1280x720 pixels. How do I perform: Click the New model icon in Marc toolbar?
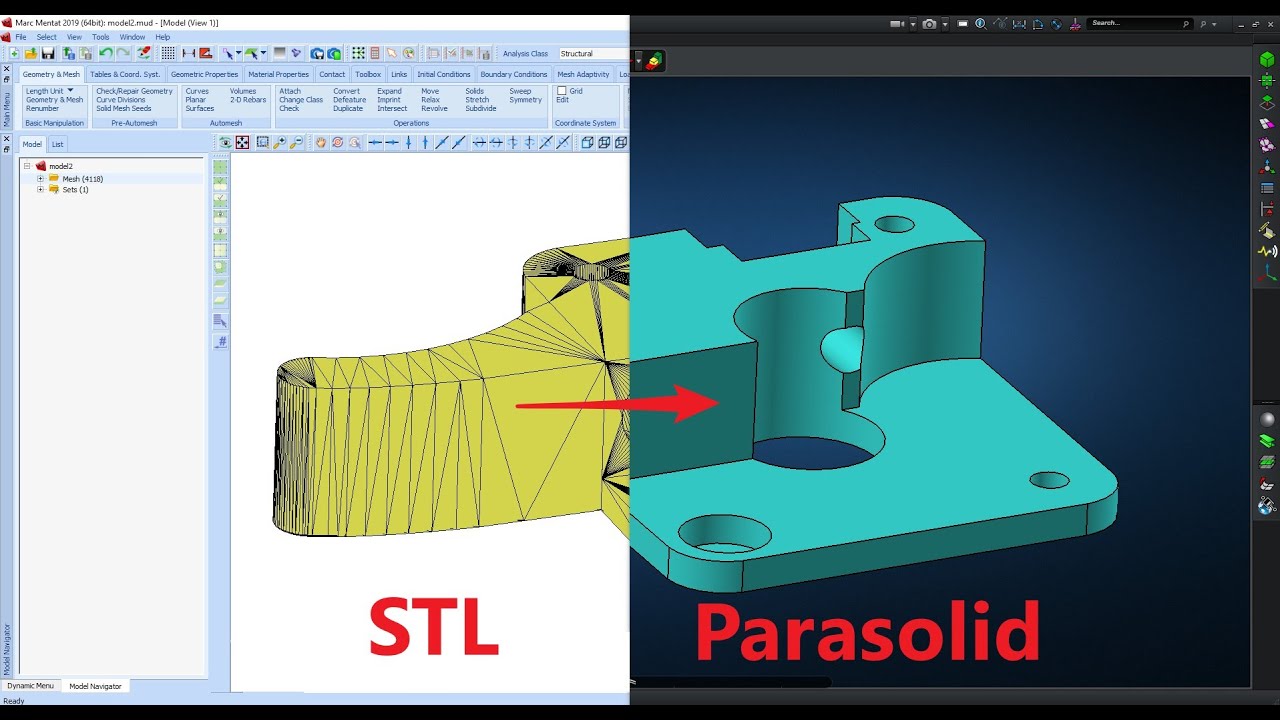tap(14, 53)
